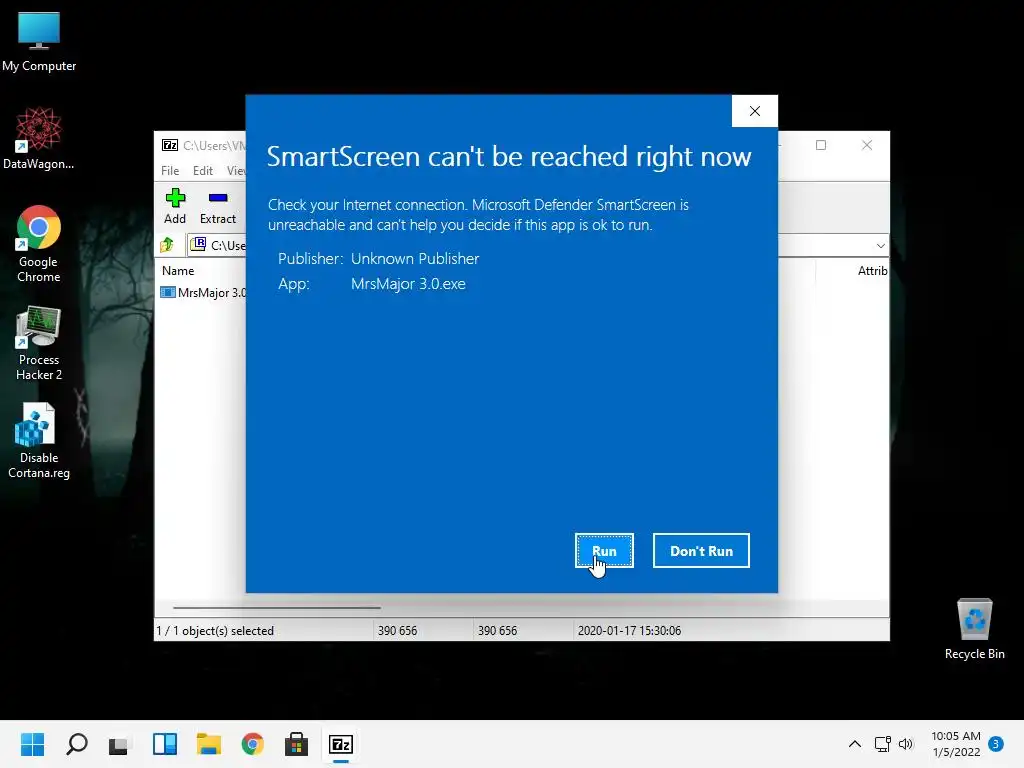Close the 7-Zip window
The width and height of the screenshot is (1024, 768).
pyautogui.click(x=867, y=145)
